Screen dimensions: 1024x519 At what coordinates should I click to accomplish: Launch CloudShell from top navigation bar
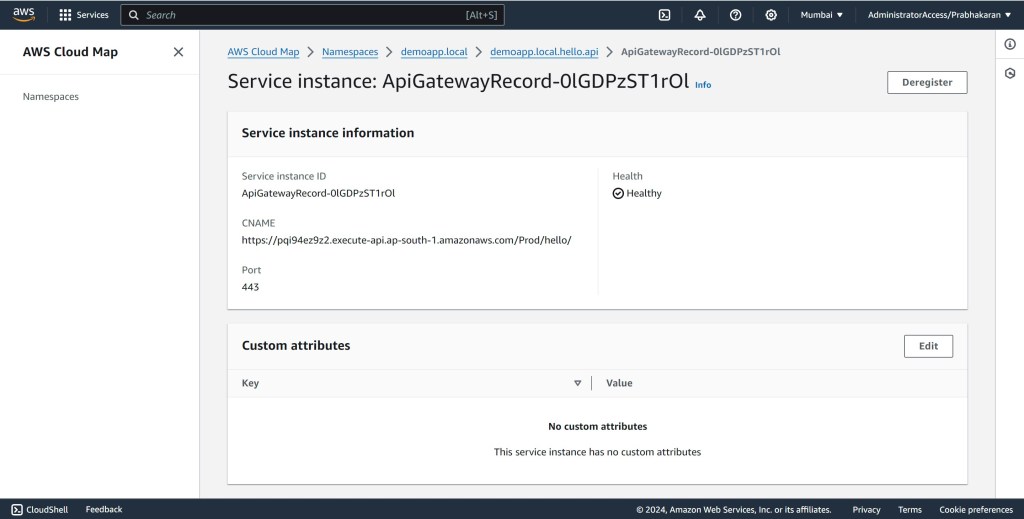(x=664, y=15)
